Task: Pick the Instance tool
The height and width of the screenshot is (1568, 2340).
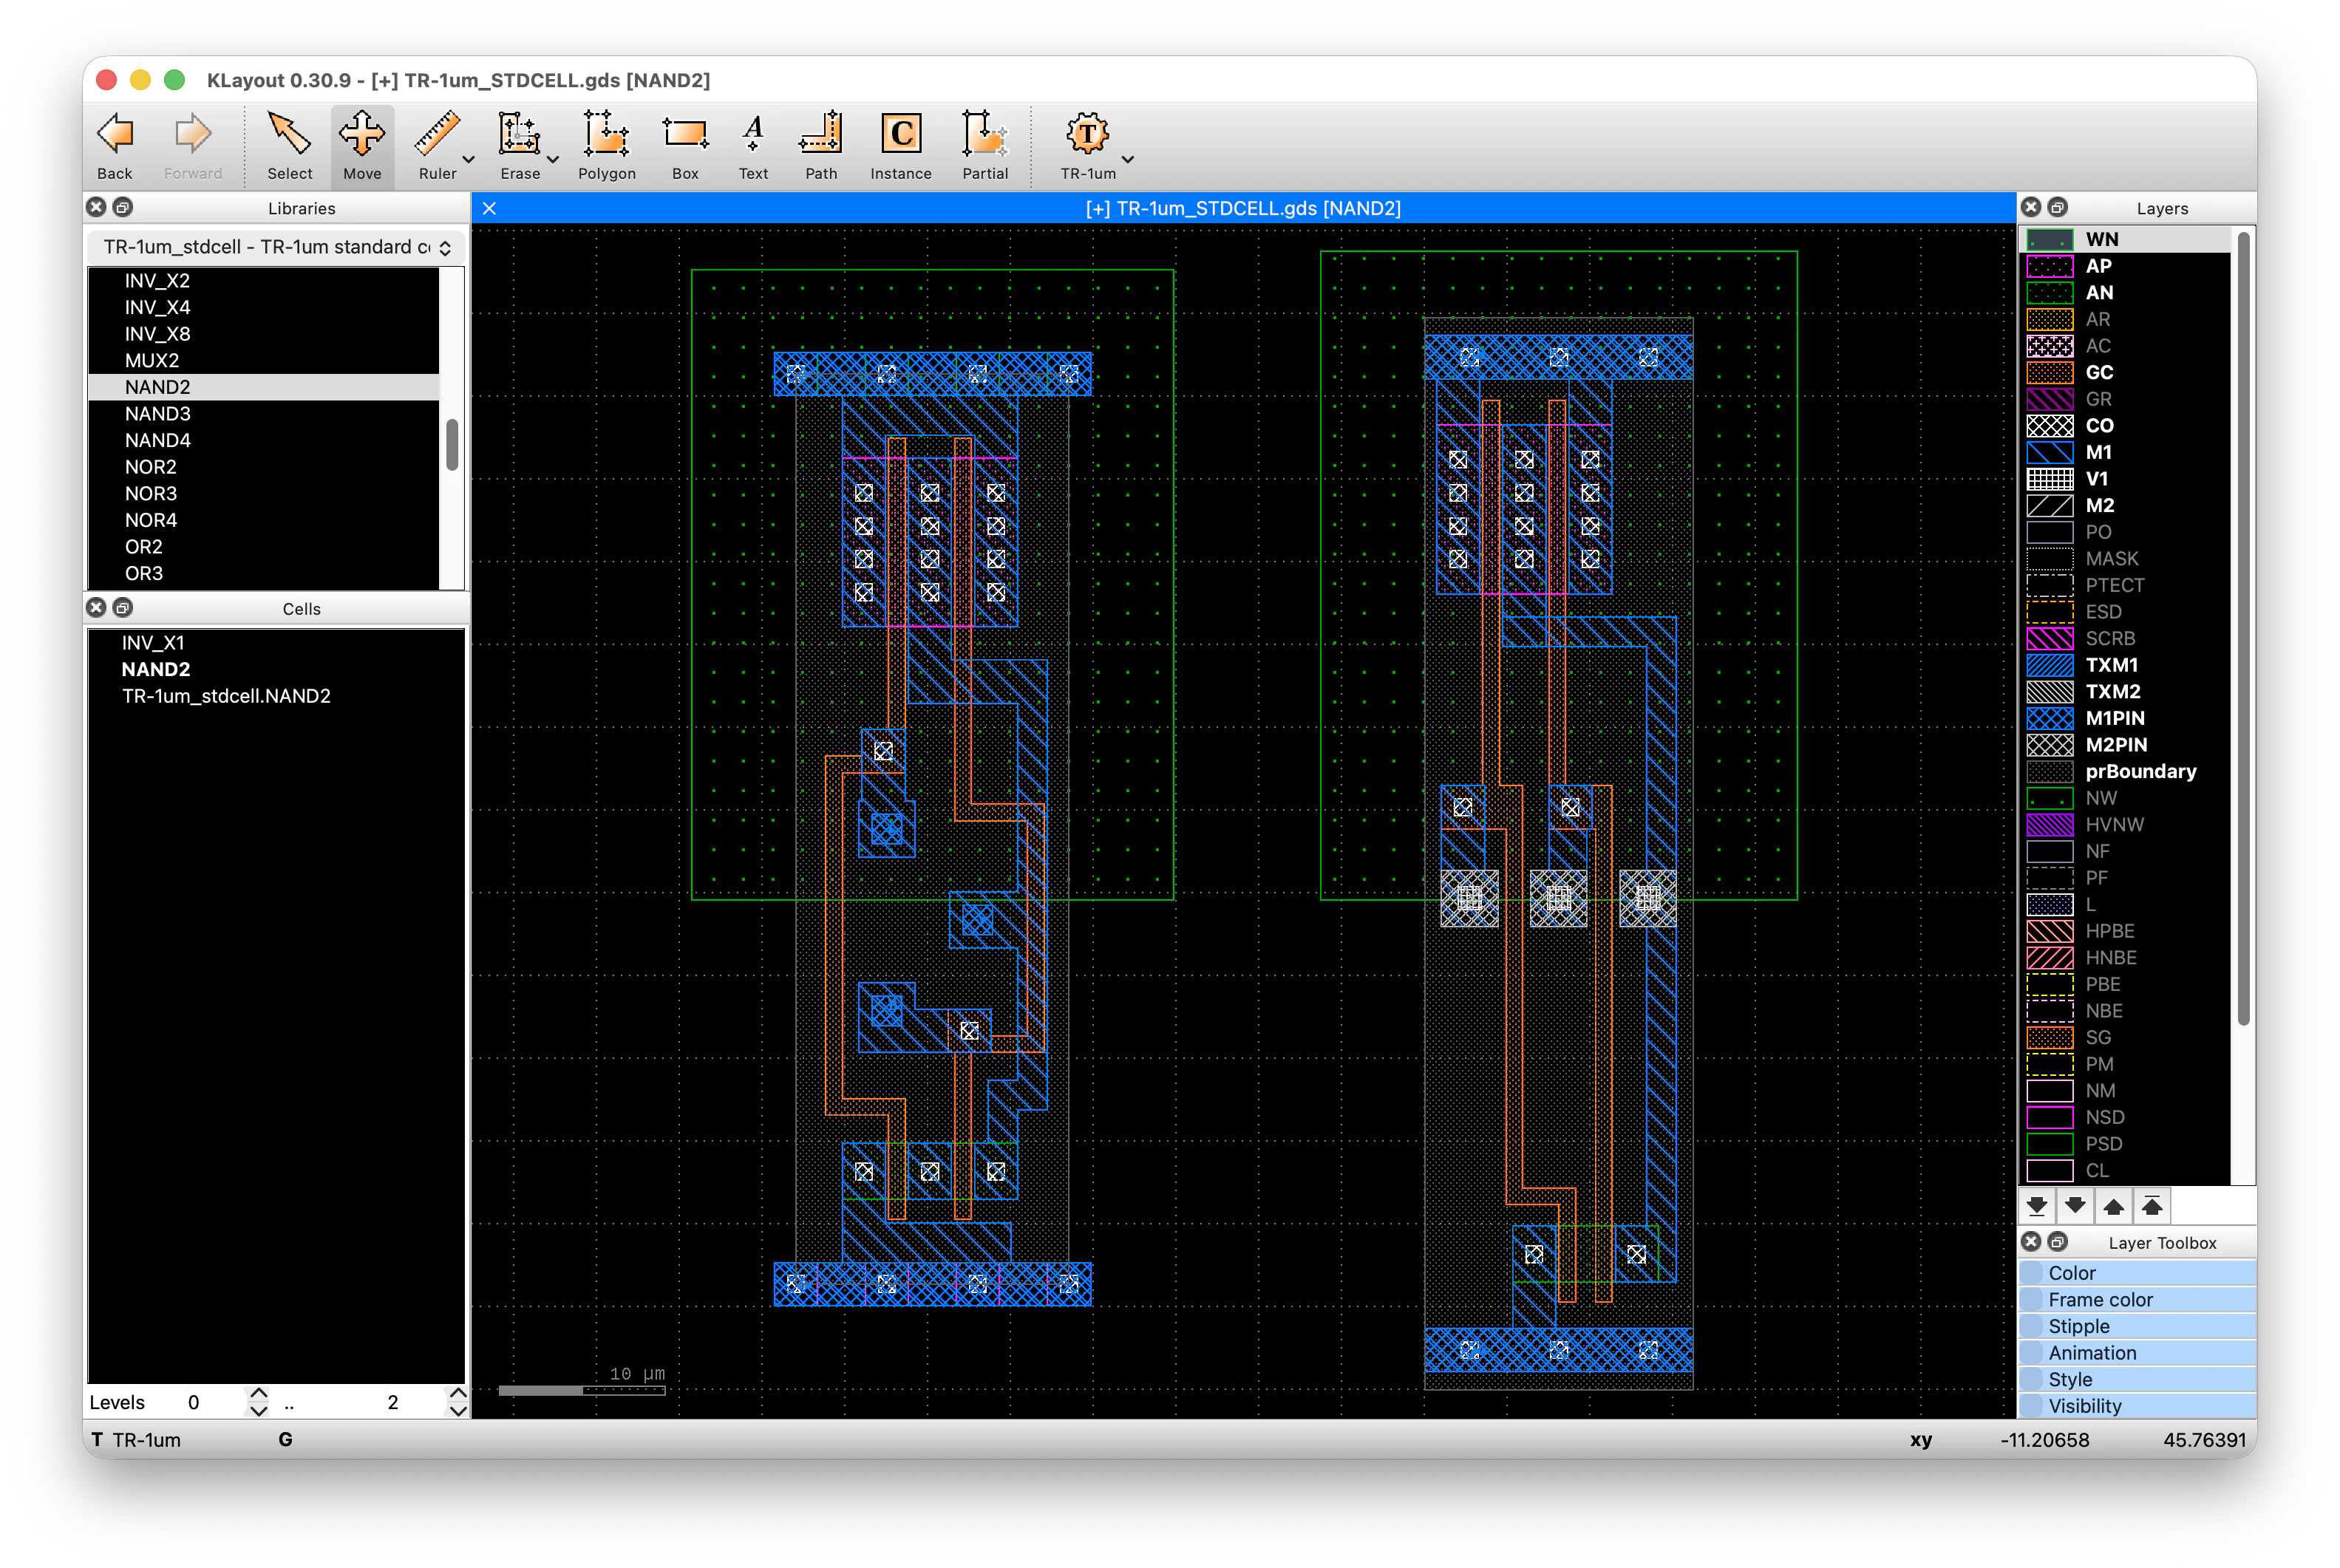Action: [900, 146]
